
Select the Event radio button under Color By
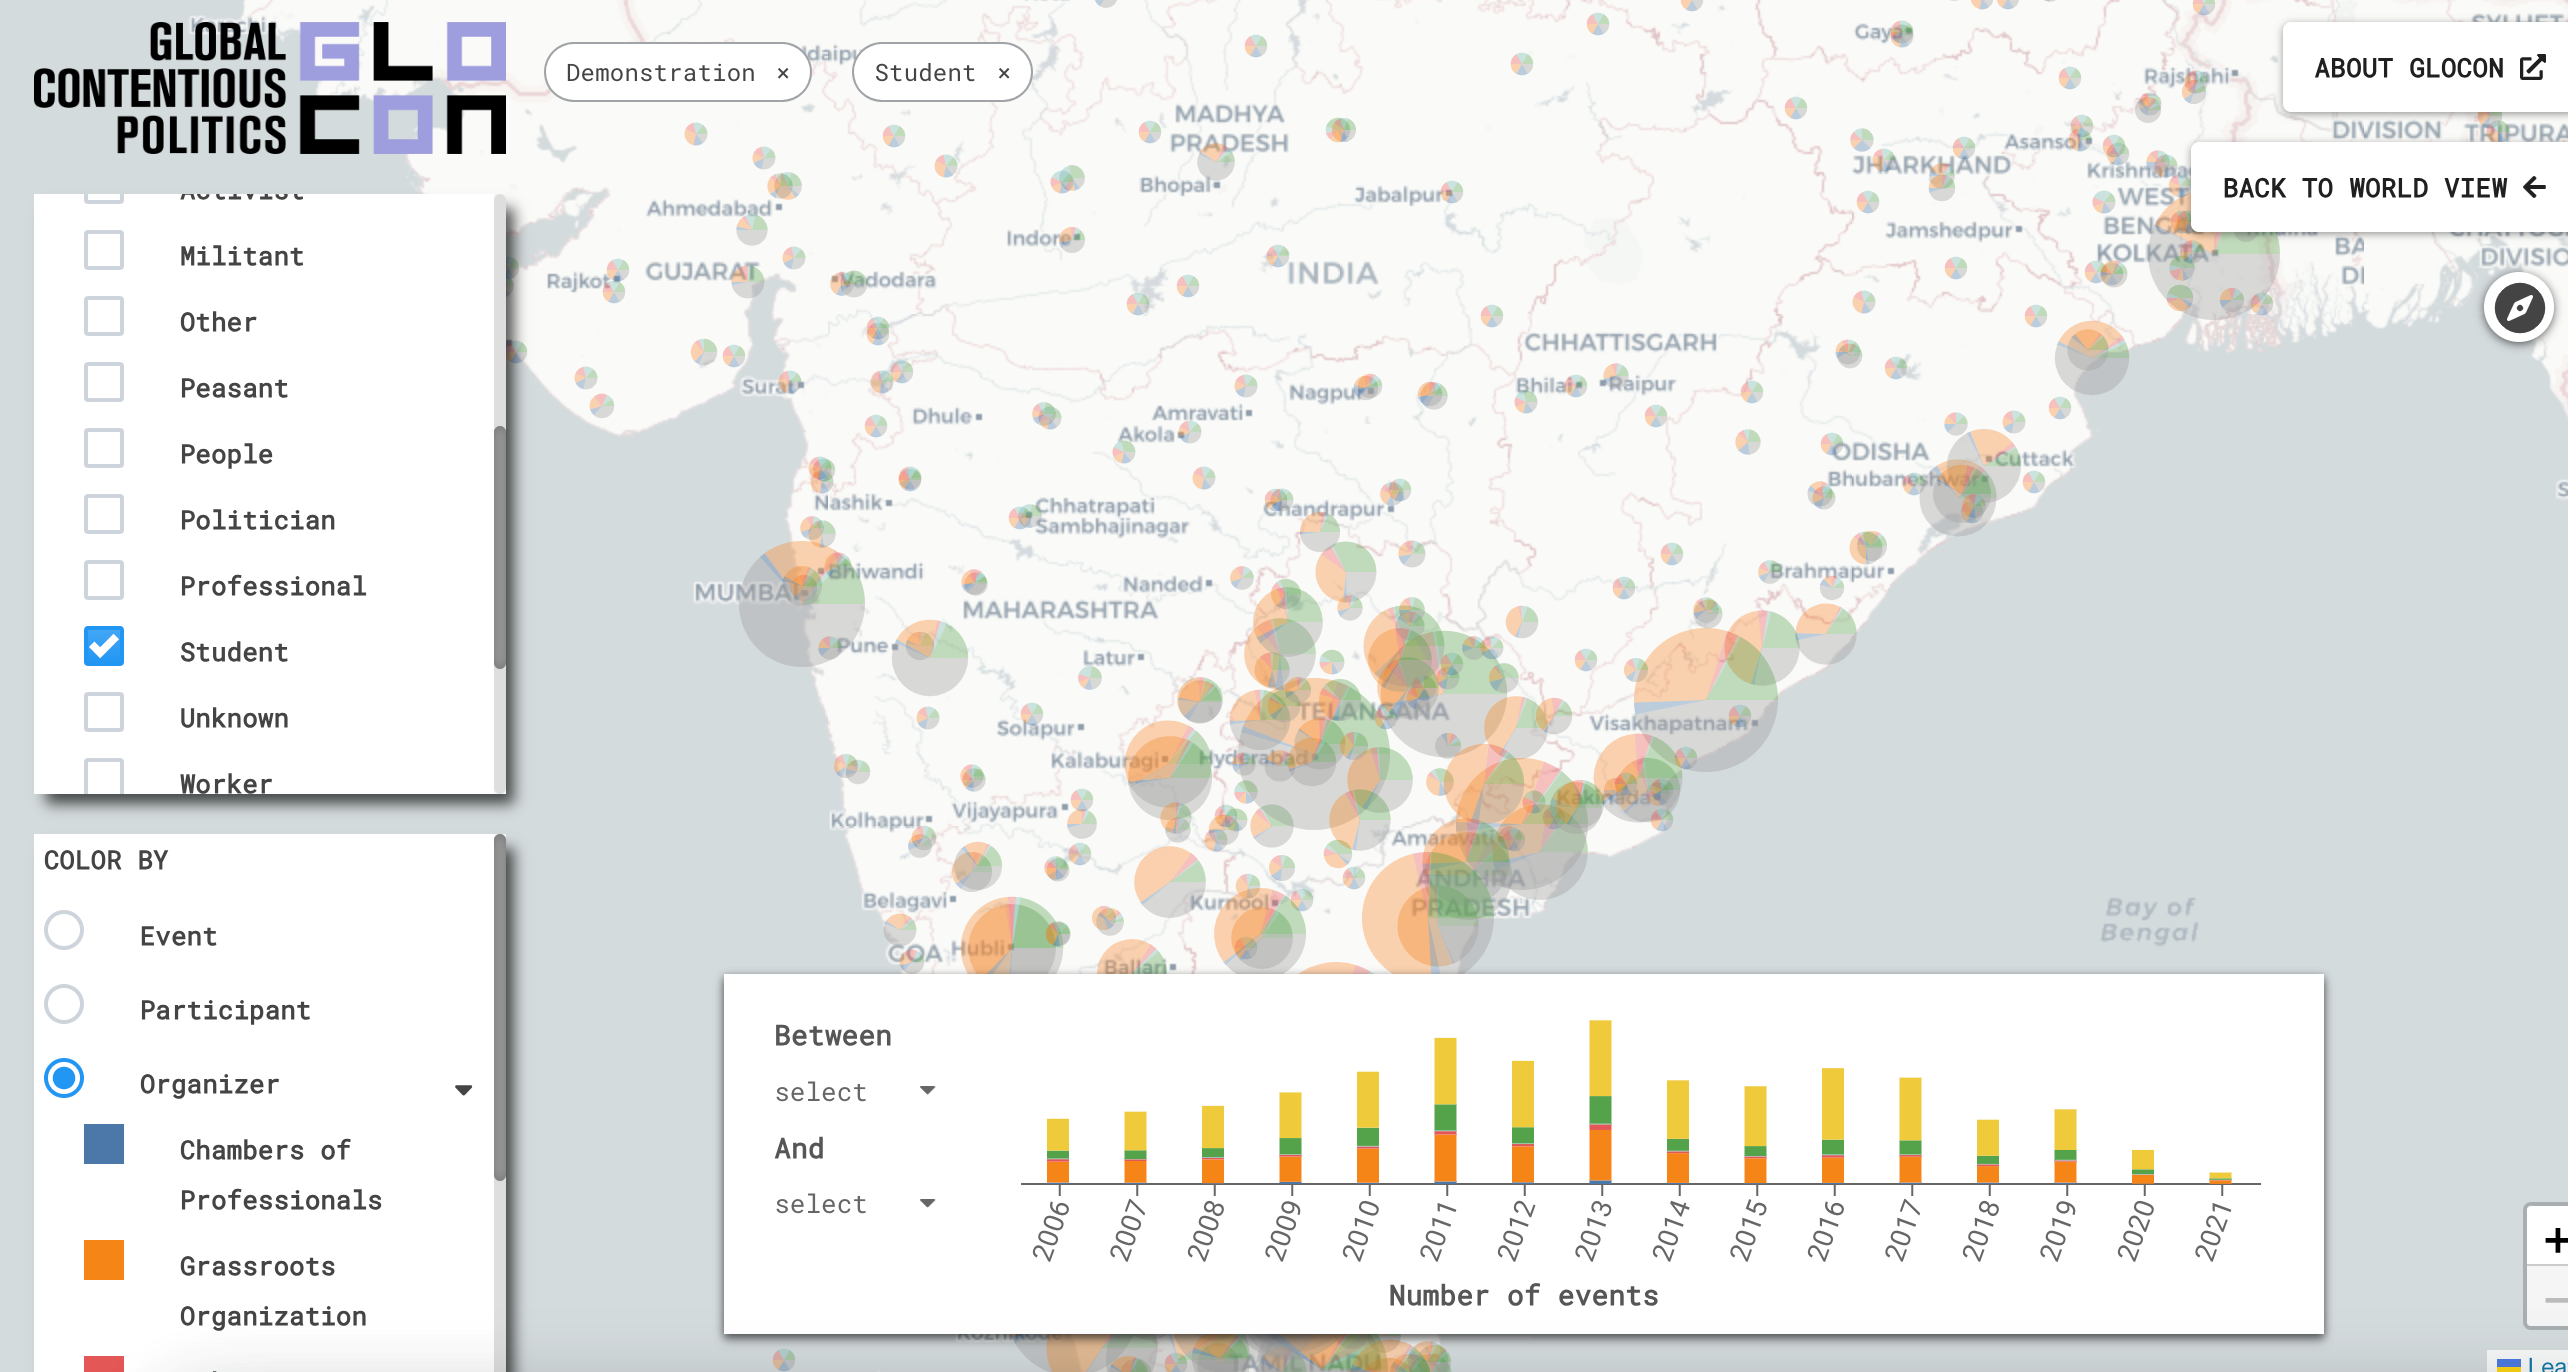[65, 934]
